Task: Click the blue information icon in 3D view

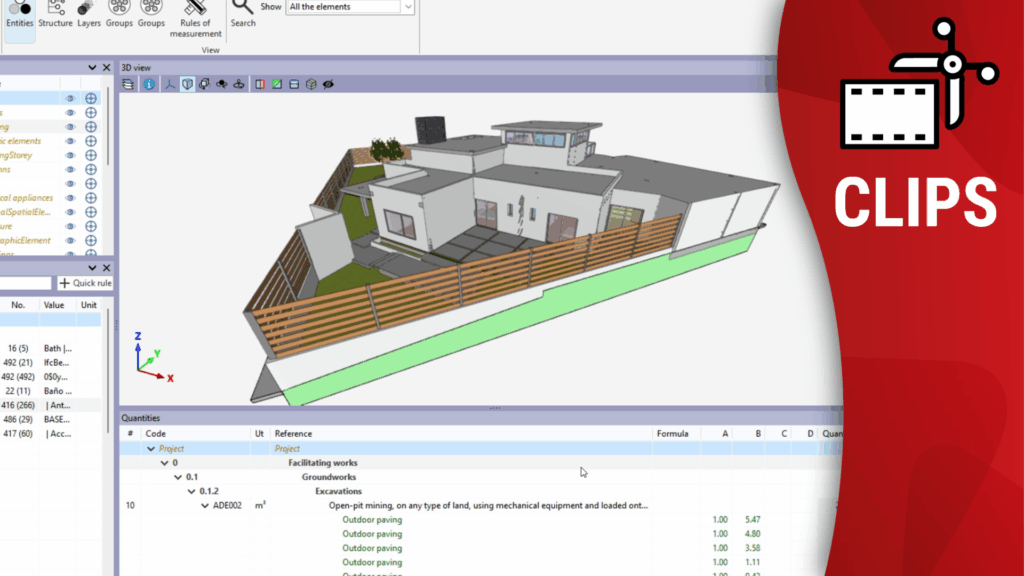Action: tap(149, 84)
